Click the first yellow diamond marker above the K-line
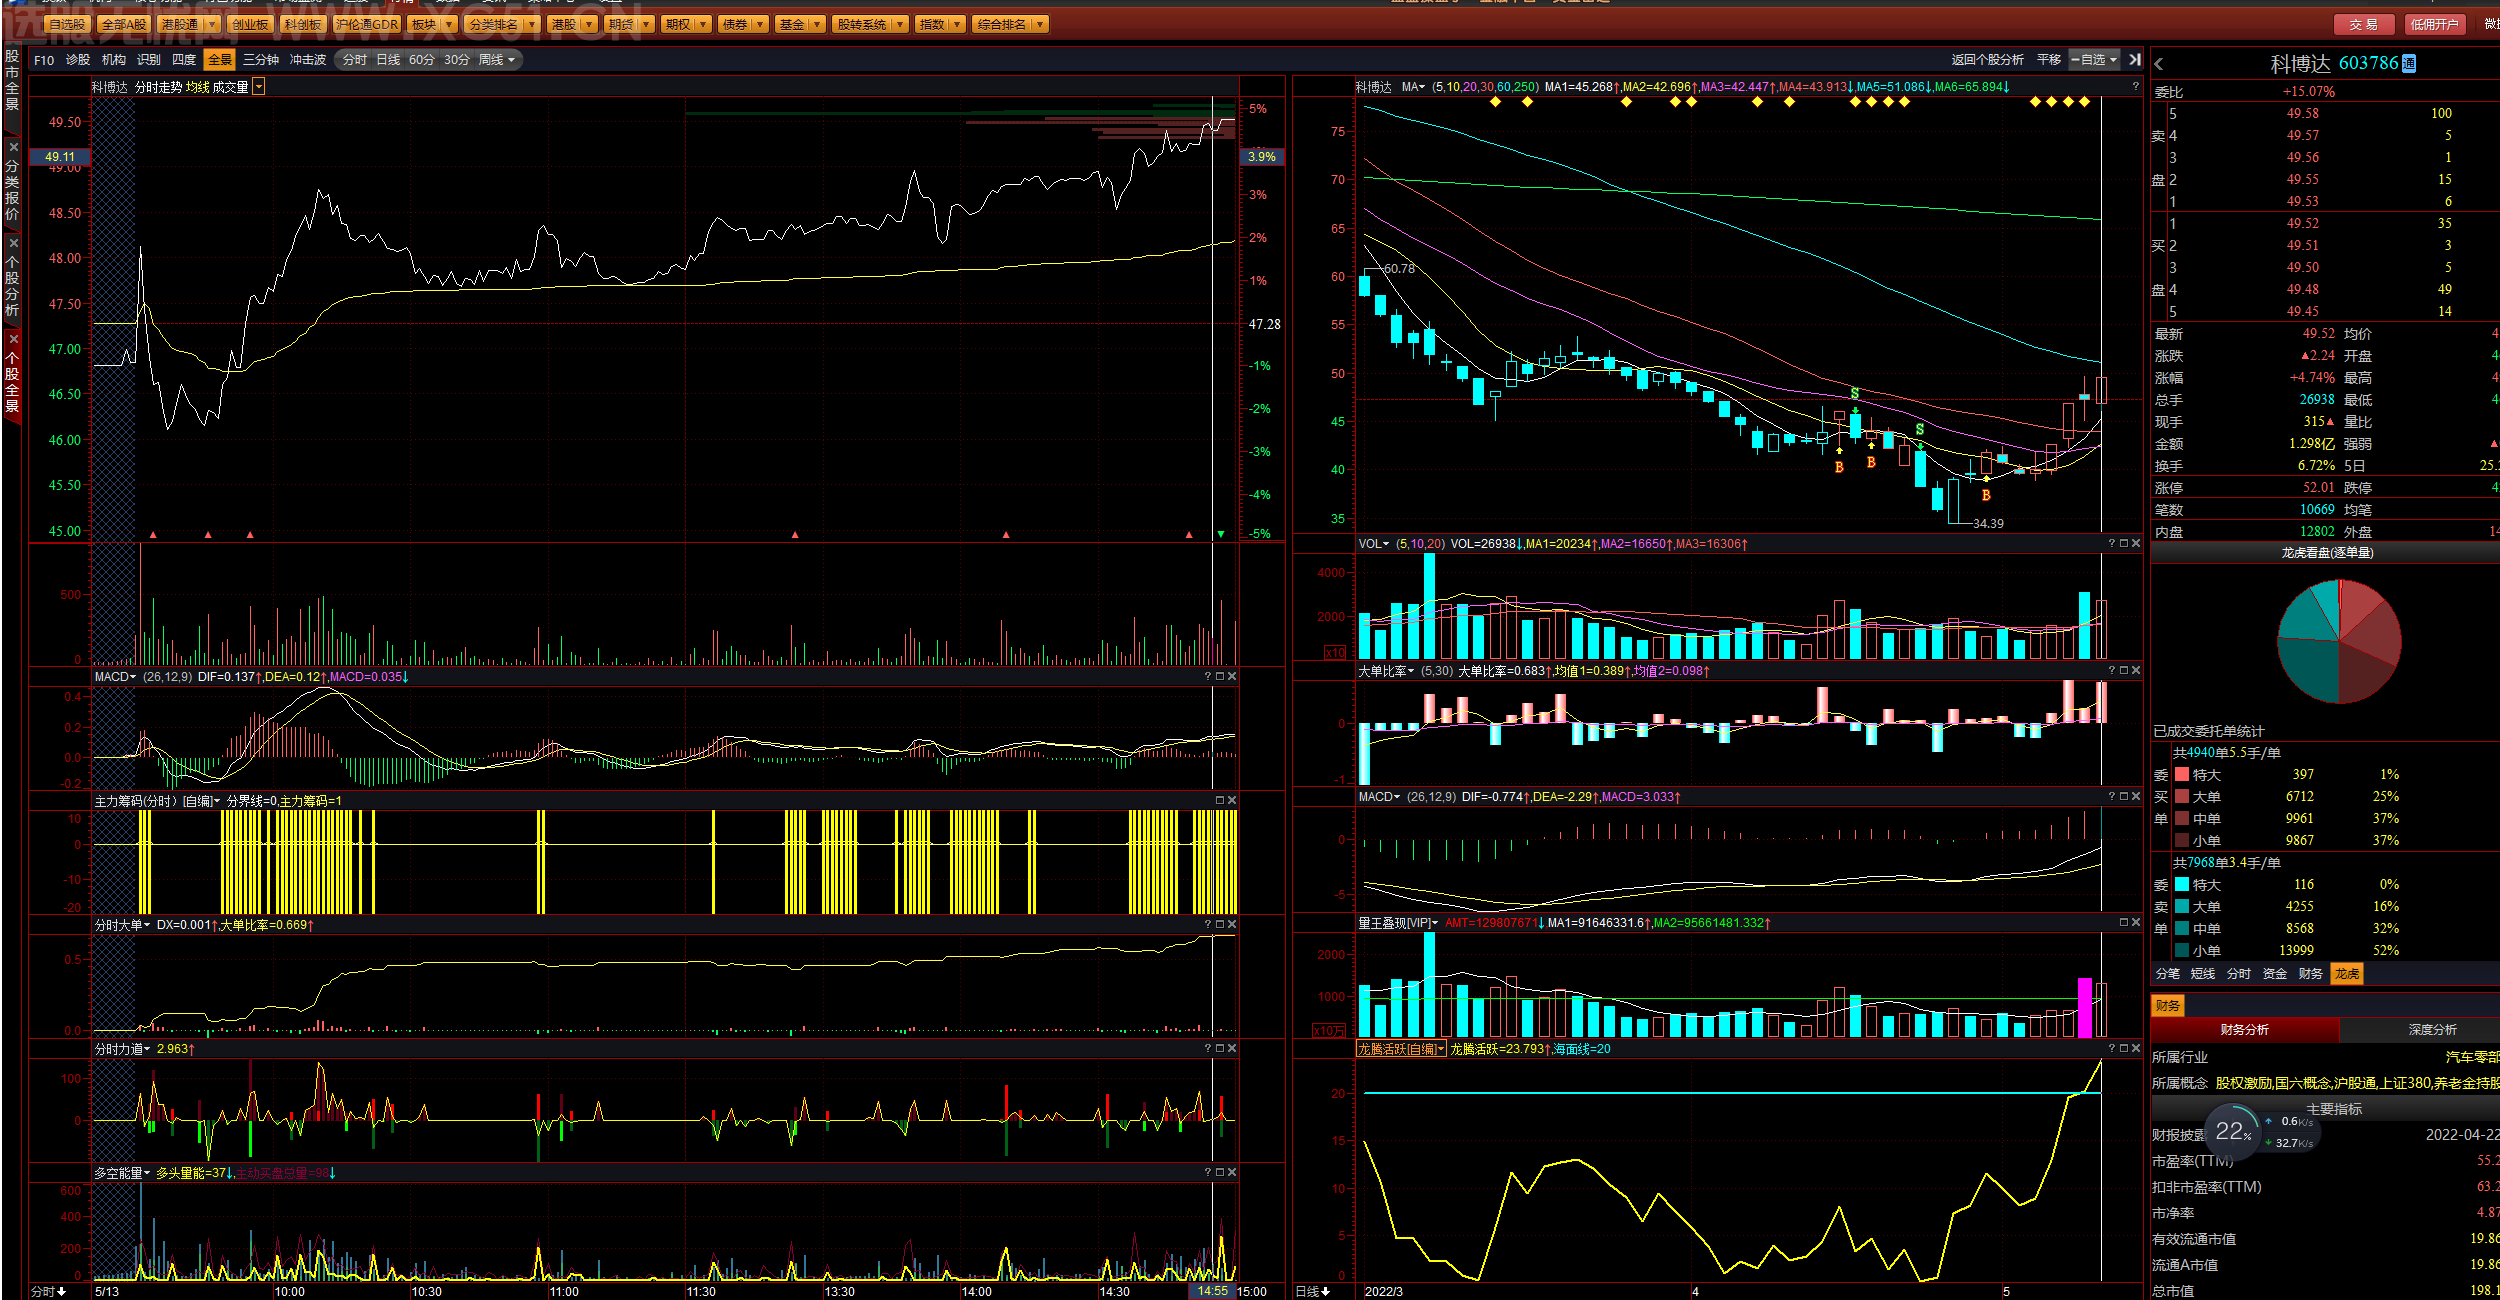This screenshot has height=1300, width=2500. pos(1495,102)
